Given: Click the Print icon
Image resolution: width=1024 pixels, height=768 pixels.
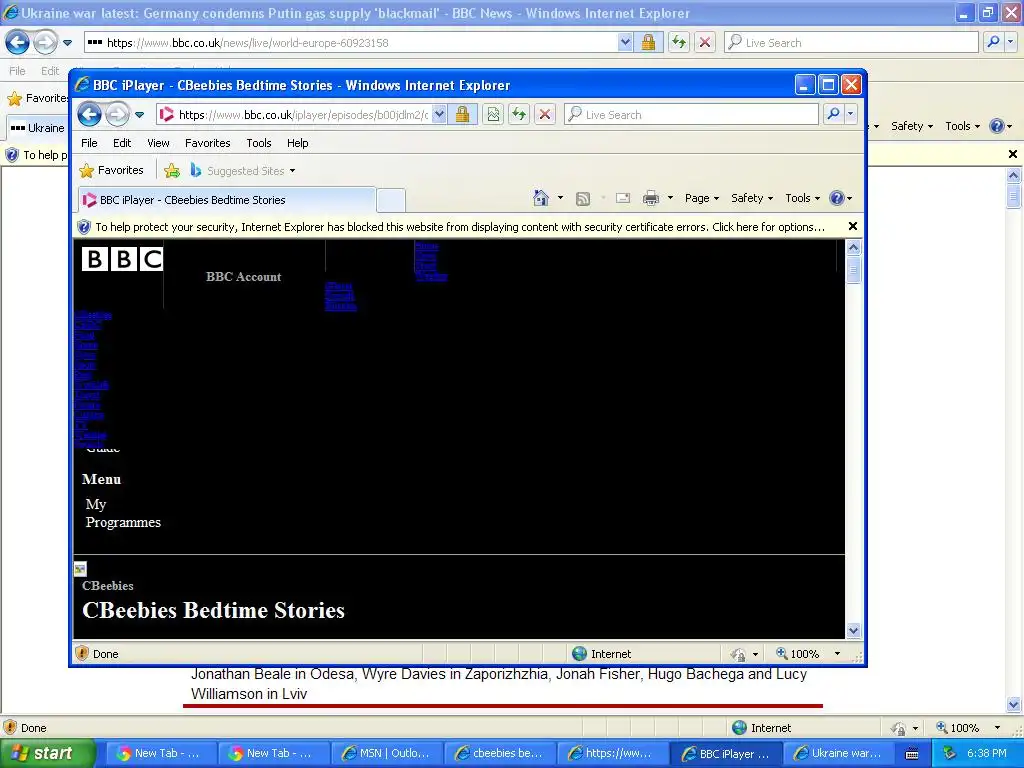Looking at the screenshot, I should [651, 198].
